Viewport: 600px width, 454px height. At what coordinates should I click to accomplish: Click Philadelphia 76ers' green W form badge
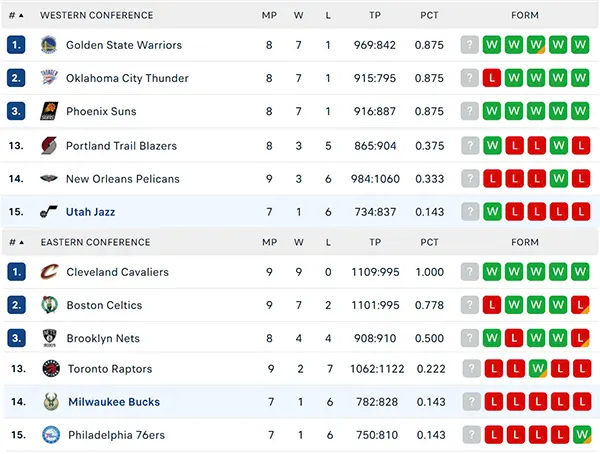coord(582,434)
